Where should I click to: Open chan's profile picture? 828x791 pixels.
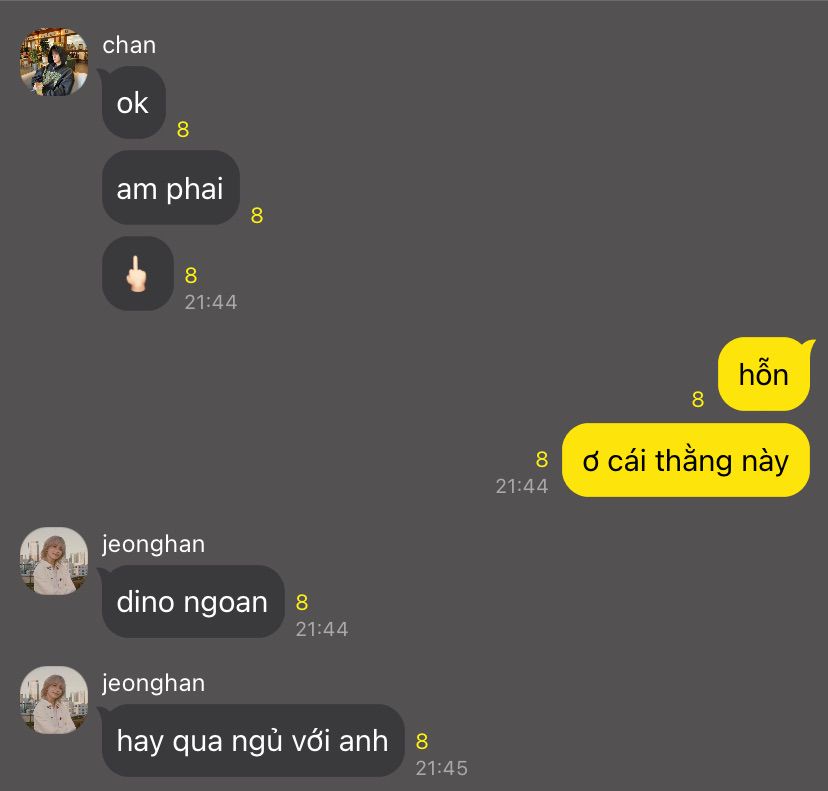(x=54, y=62)
